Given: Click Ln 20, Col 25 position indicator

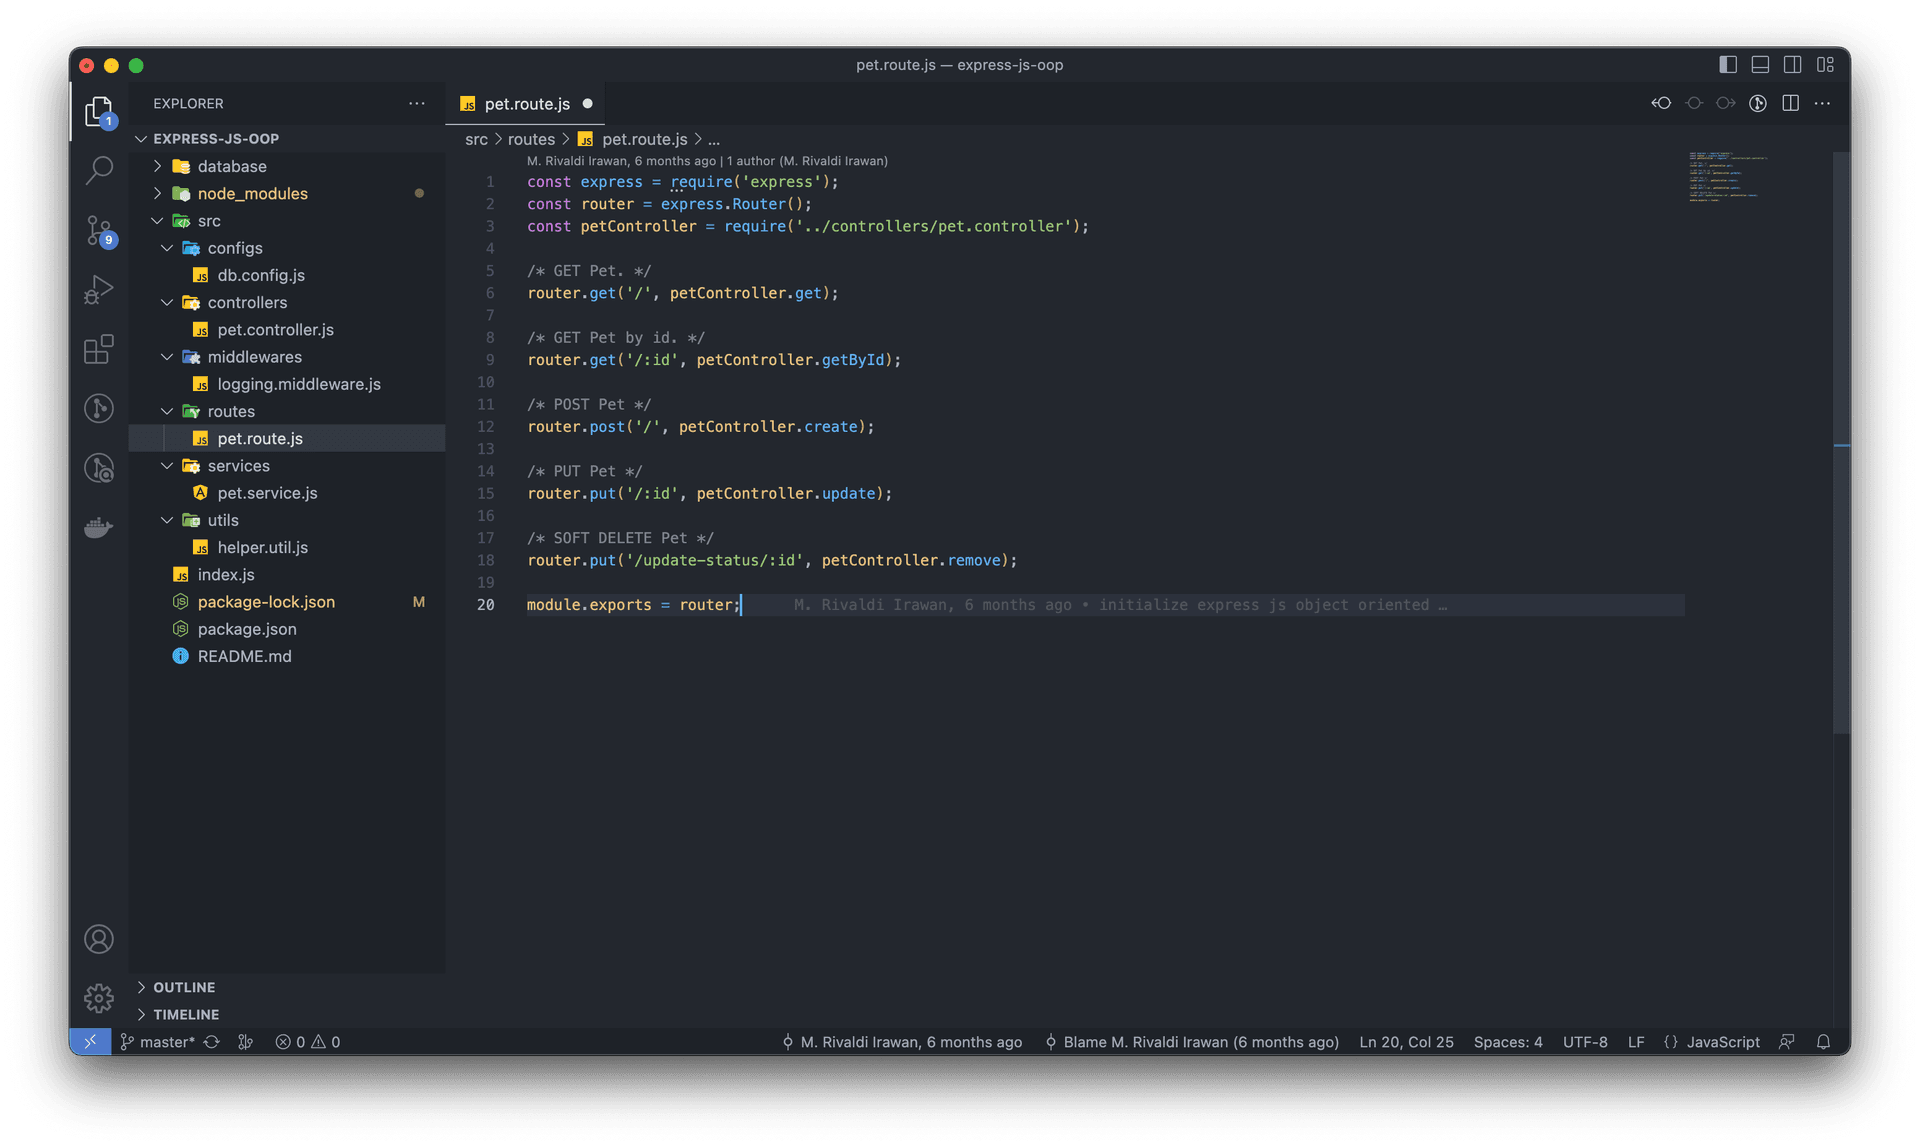Looking at the screenshot, I should [x=1406, y=1042].
